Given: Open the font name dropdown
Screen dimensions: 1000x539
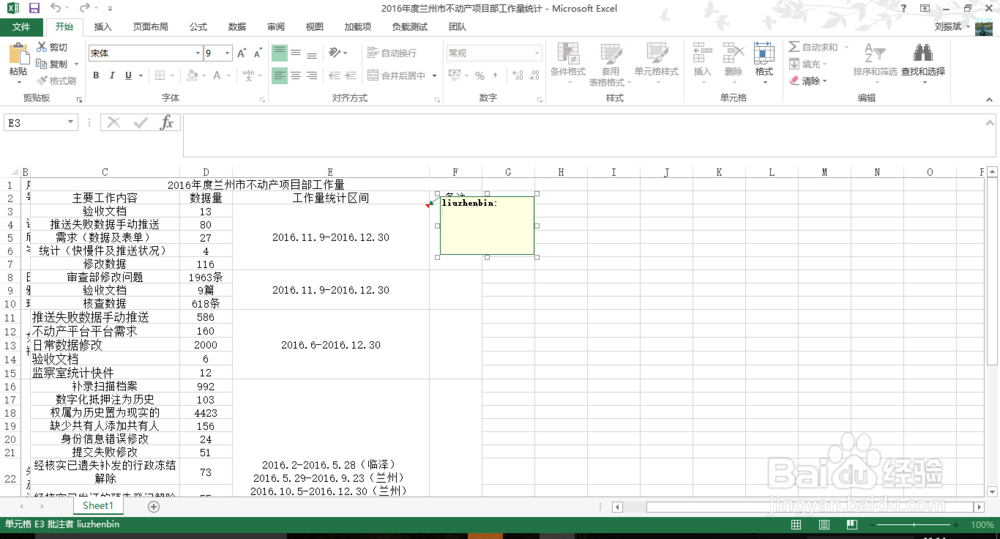Looking at the screenshot, I should pyautogui.click(x=198, y=53).
